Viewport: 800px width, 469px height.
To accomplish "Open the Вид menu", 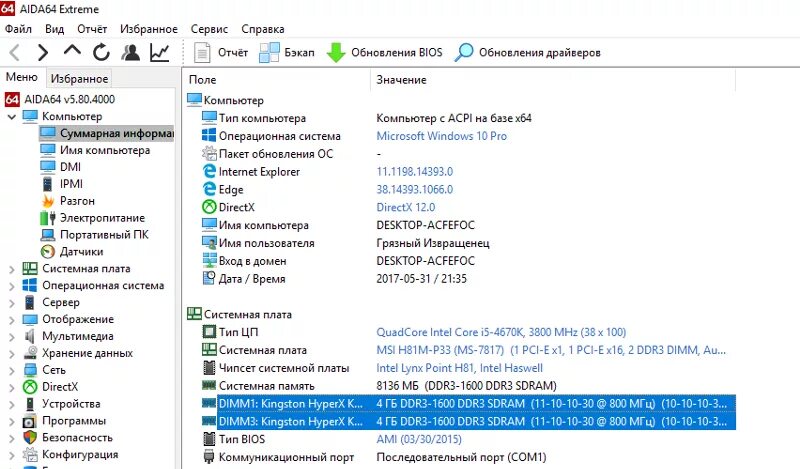I will point(55,29).
